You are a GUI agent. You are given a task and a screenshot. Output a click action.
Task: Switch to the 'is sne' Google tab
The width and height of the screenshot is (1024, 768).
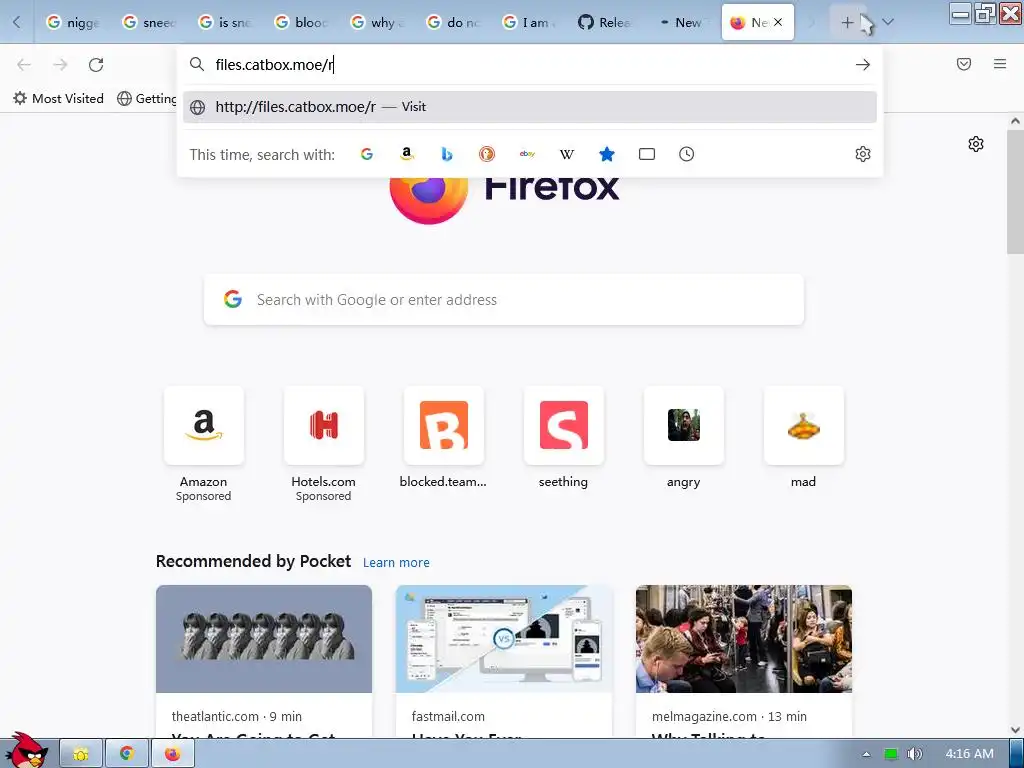click(225, 22)
